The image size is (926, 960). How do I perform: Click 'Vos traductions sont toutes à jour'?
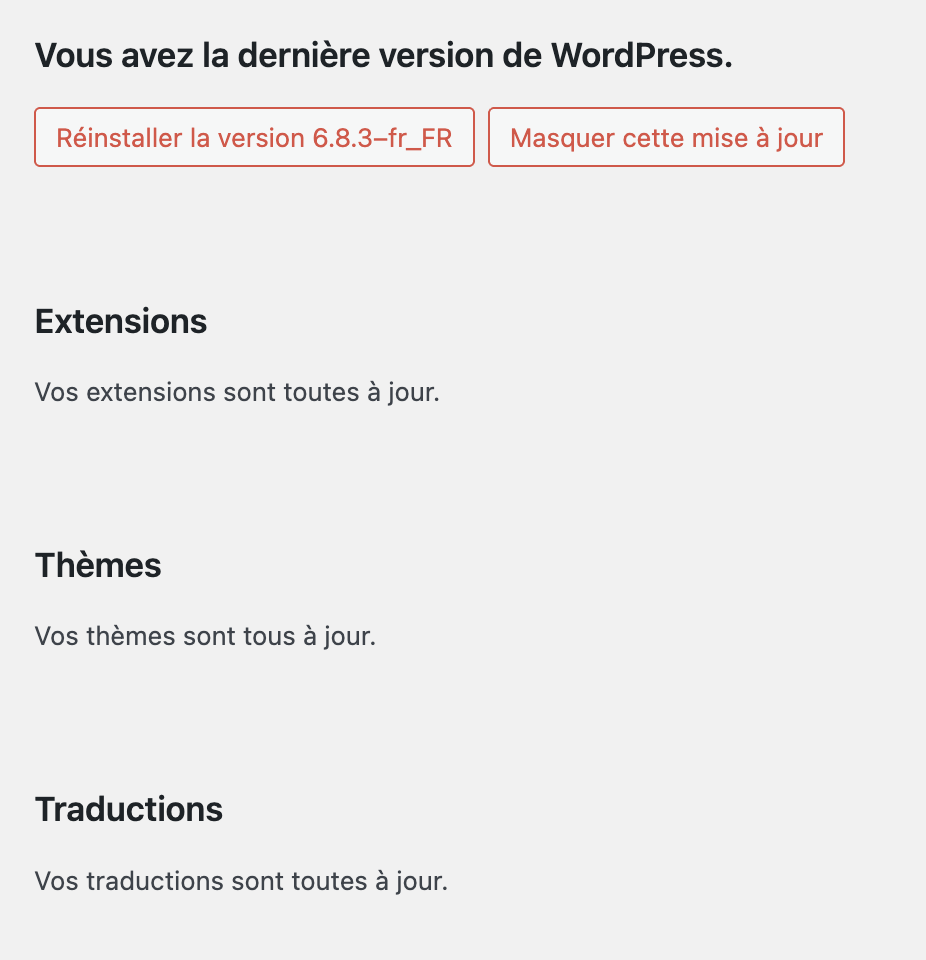pyautogui.click(x=241, y=881)
